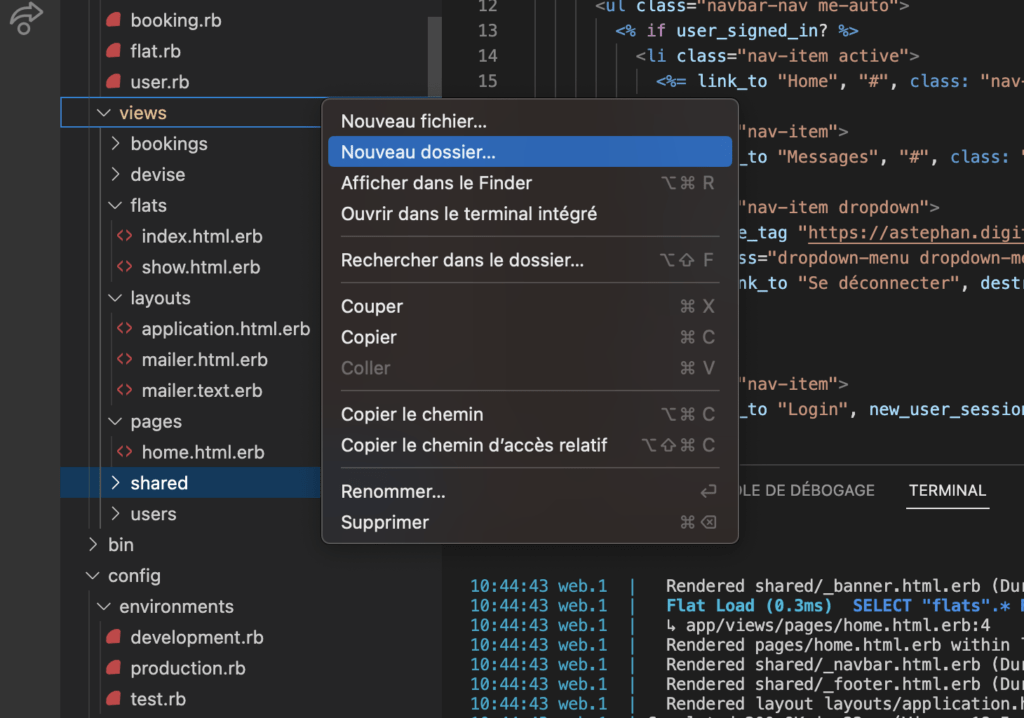This screenshot has height=718, width=1024.
Task: Click the remote connection icon in top-left corner
Action: 25,20
